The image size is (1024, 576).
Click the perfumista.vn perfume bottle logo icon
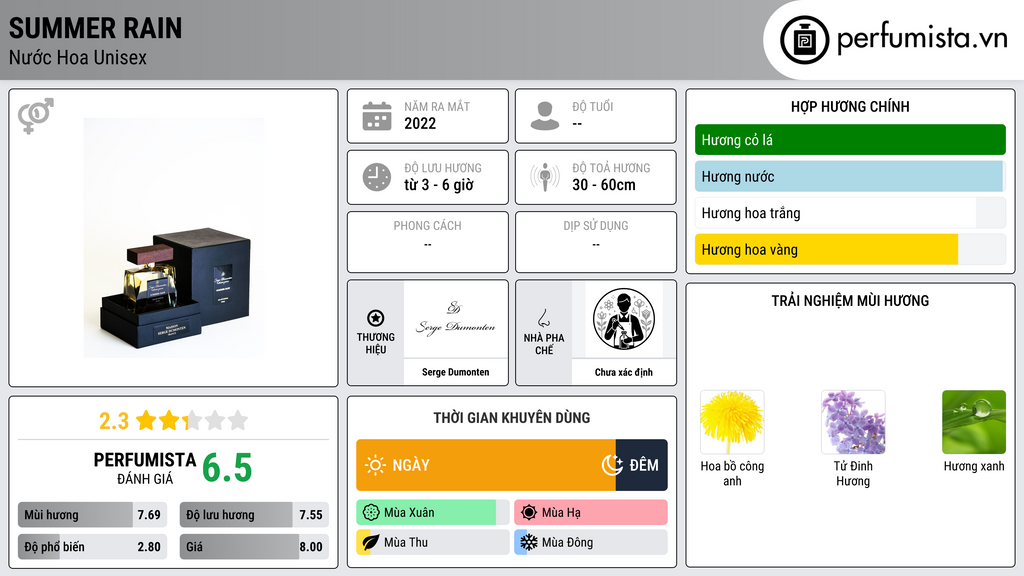[x=804, y=40]
